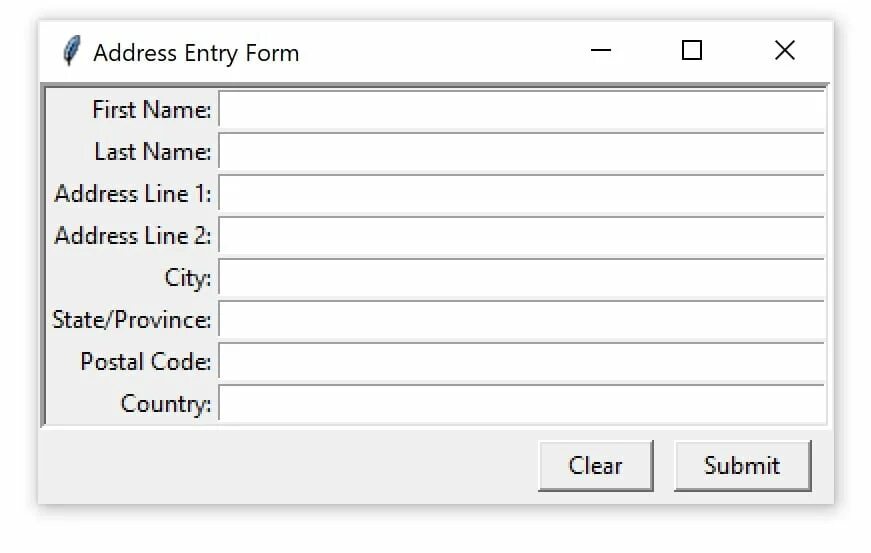Activate the State/Province input box

click(x=521, y=321)
